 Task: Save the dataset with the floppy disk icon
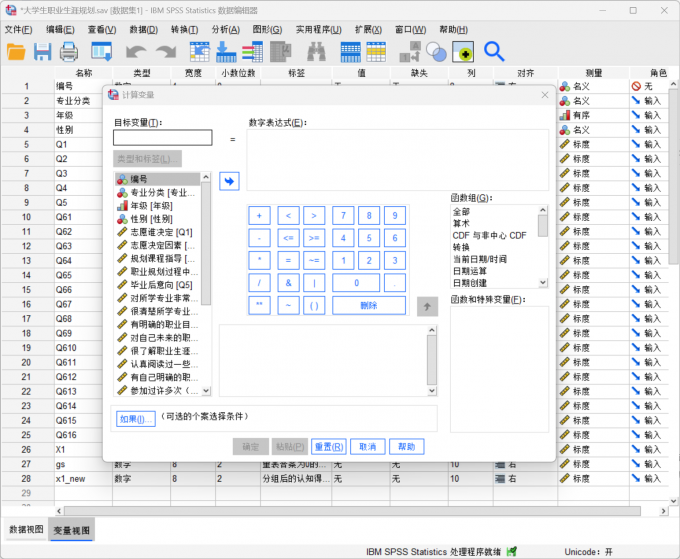click(x=42, y=52)
